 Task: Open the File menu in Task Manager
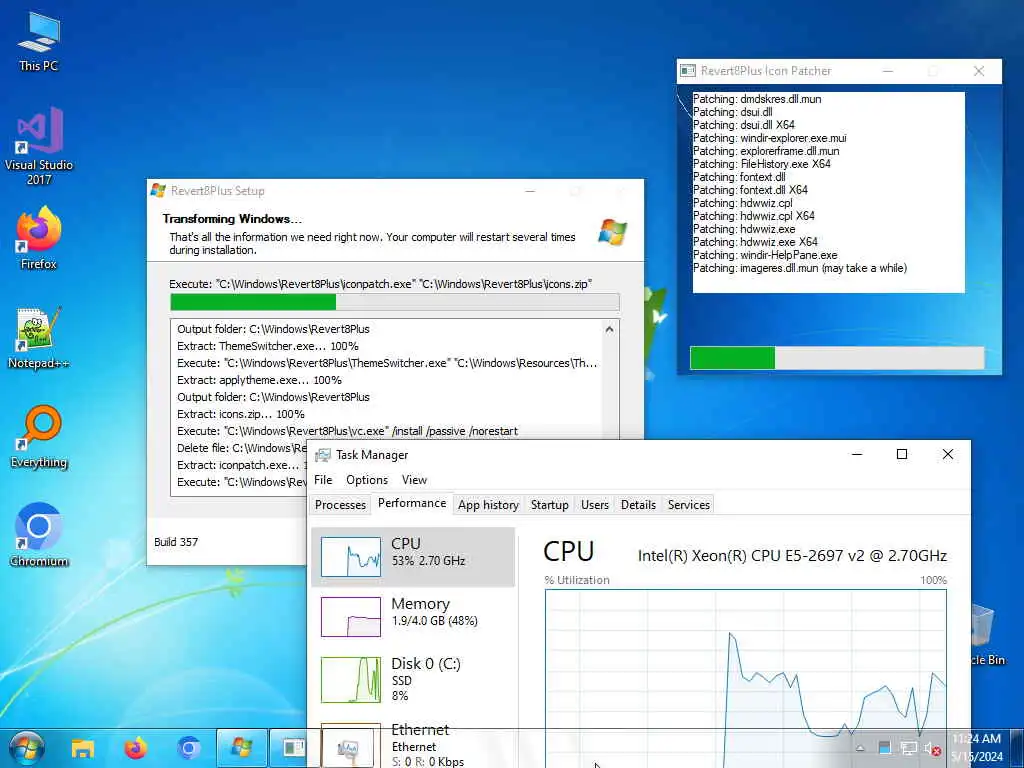coord(323,480)
